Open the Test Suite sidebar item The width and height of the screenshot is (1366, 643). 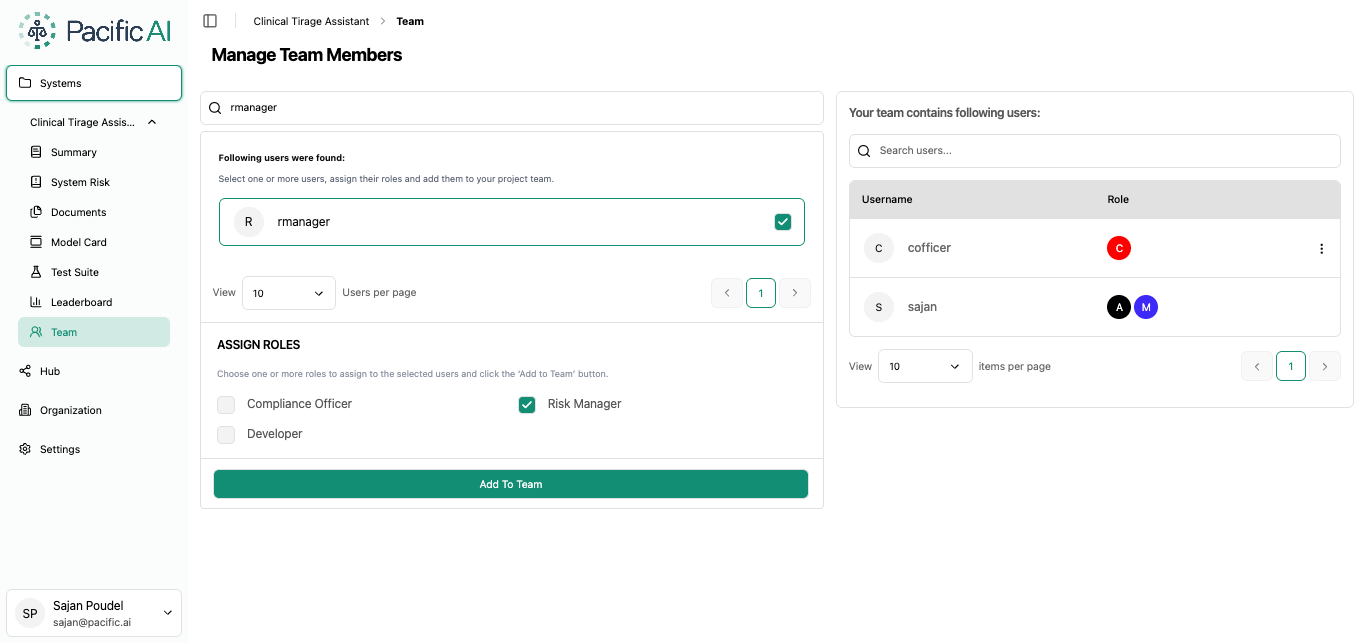[x=75, y=272]
